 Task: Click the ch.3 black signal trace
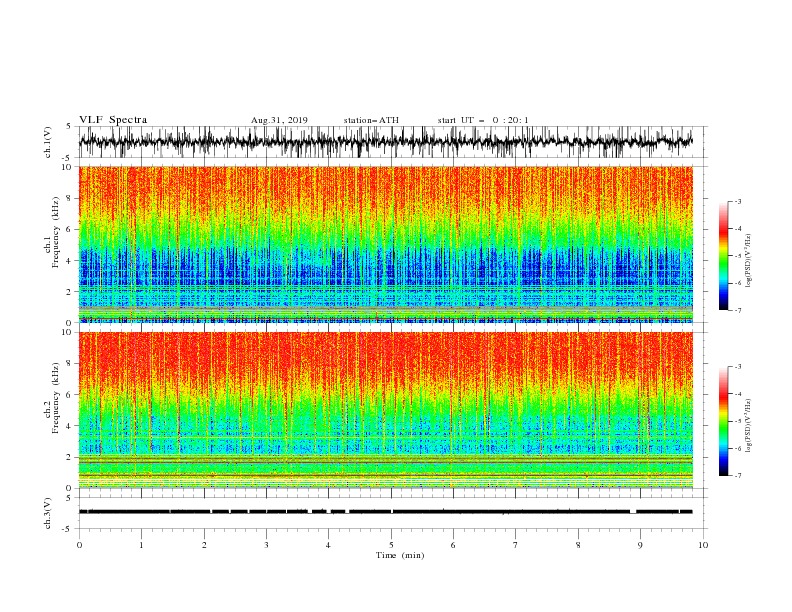point(385,512)
